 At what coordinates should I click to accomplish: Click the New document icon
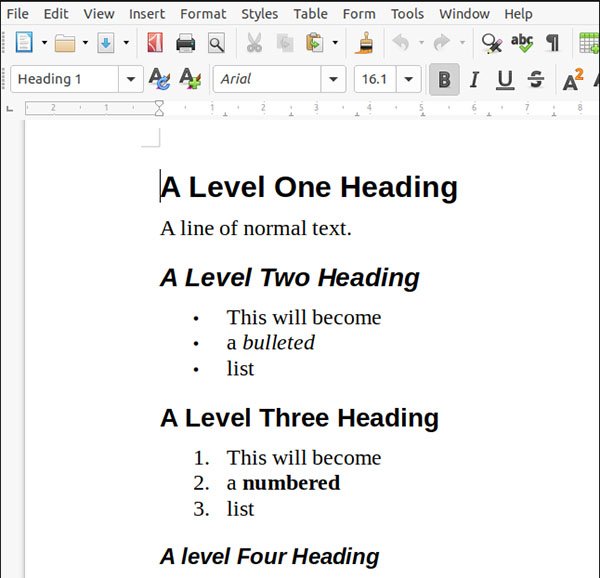[24, 42]
